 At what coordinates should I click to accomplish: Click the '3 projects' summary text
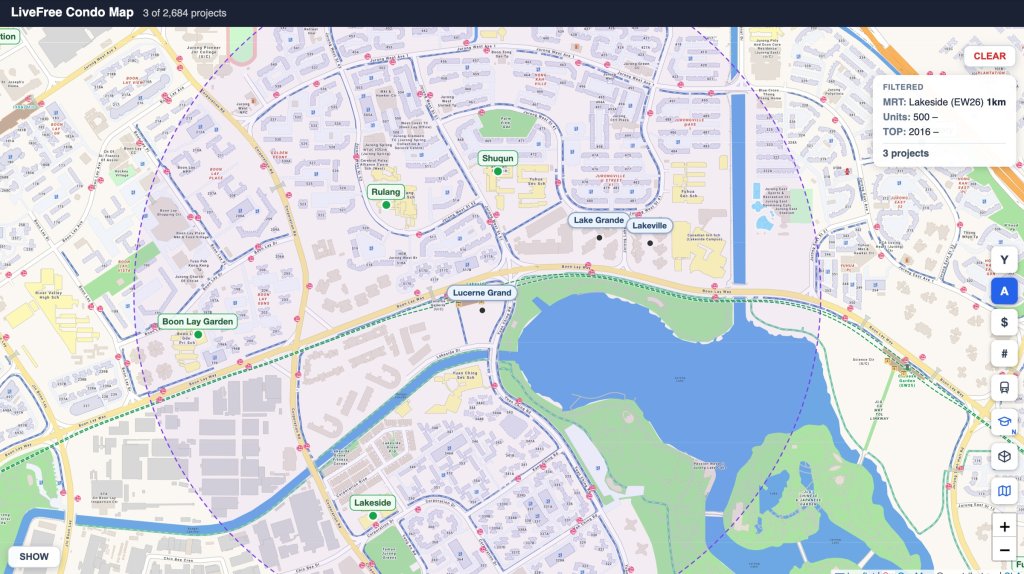pyautogui.click(x=906, y=153)
